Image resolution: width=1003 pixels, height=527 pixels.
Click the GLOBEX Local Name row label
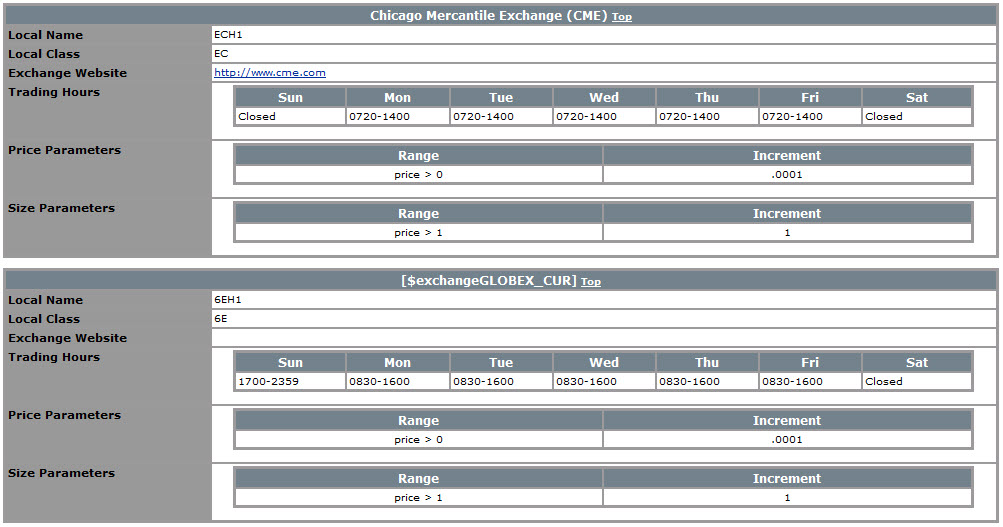click(45, 300)
